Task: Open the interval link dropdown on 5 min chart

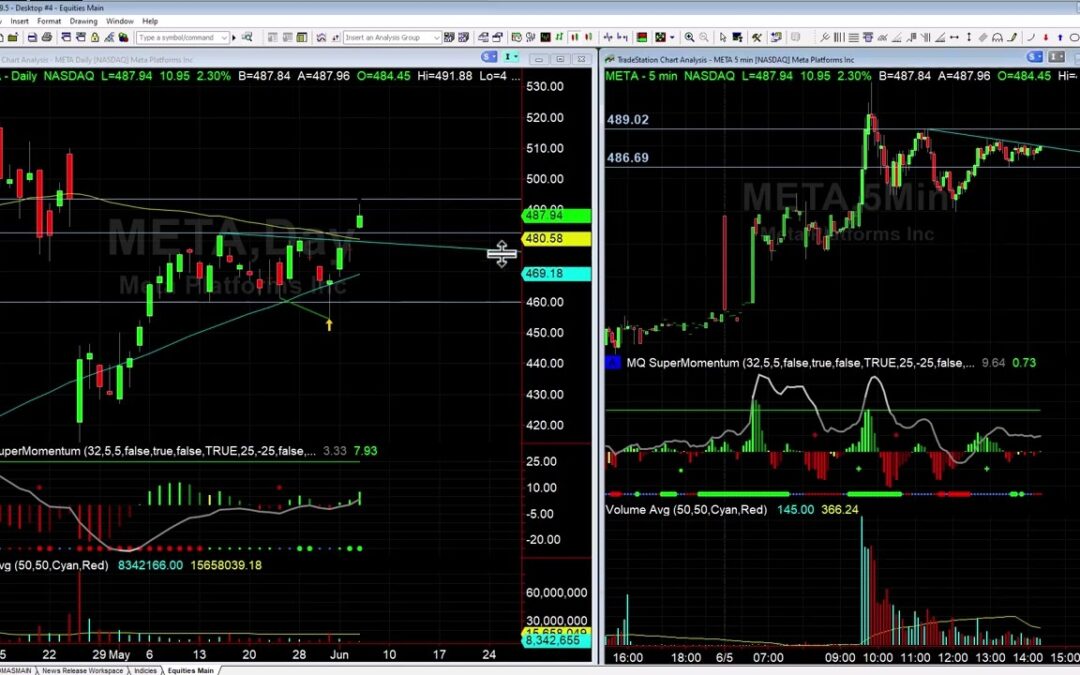Action: click(x=1057, y=57)
